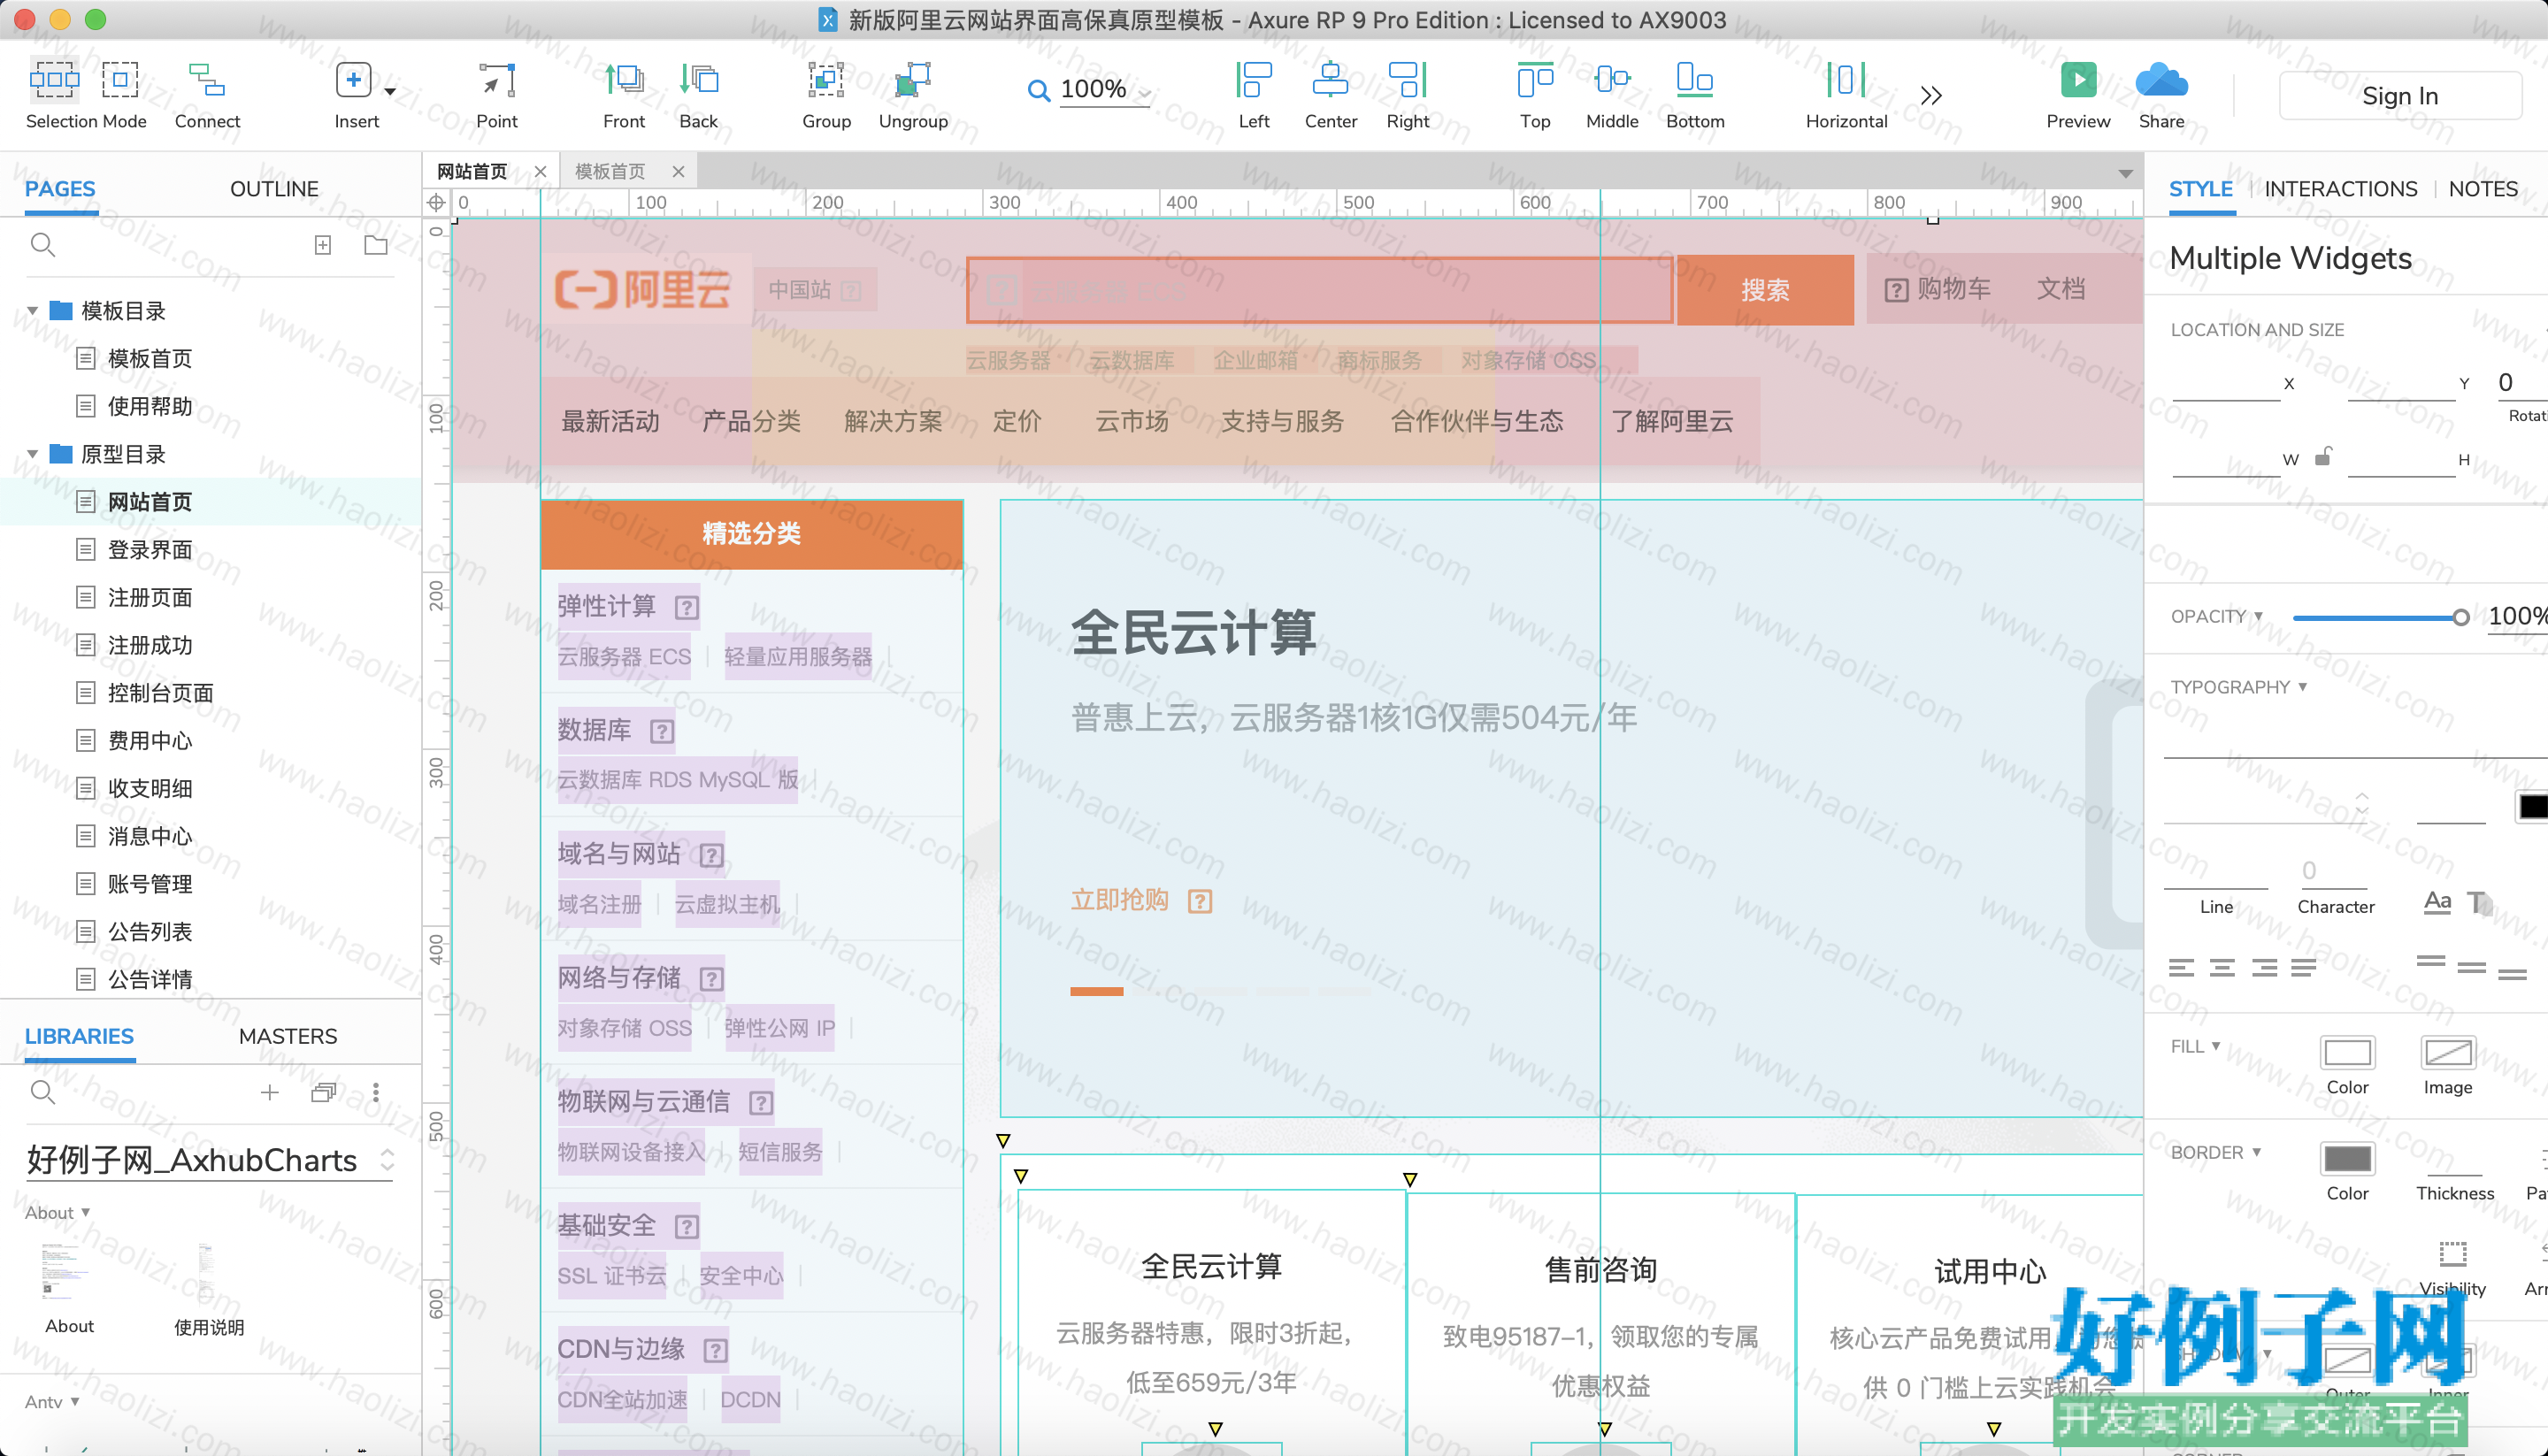The height and width of the screenshot is (1456, 2548).
Task: Align text left in Typography
Action: (x=2182, y=967)
